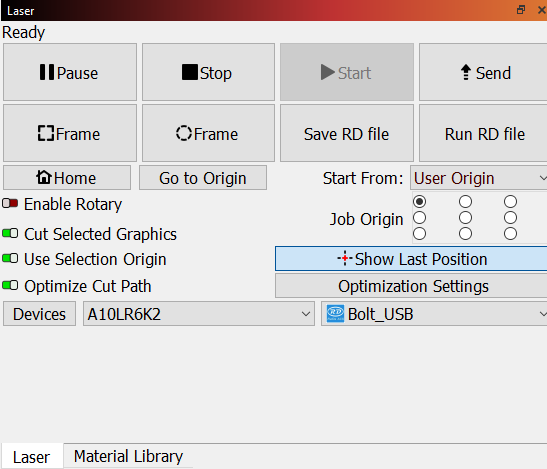Open Optimization Settings
The width and height of the screenshot is (547, 469).
click(411, 286)
